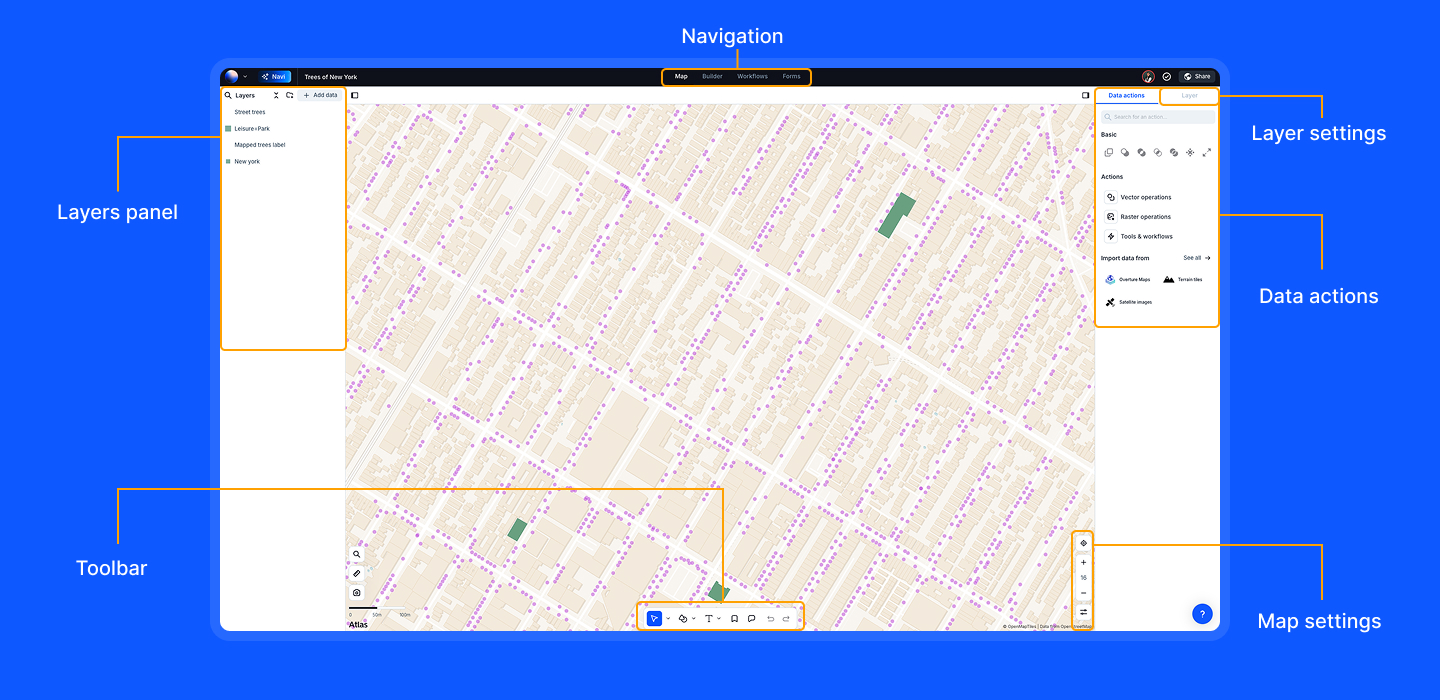1440x700 pixels.
Task: Click the Search for an action field
Action: [1160, 117]
